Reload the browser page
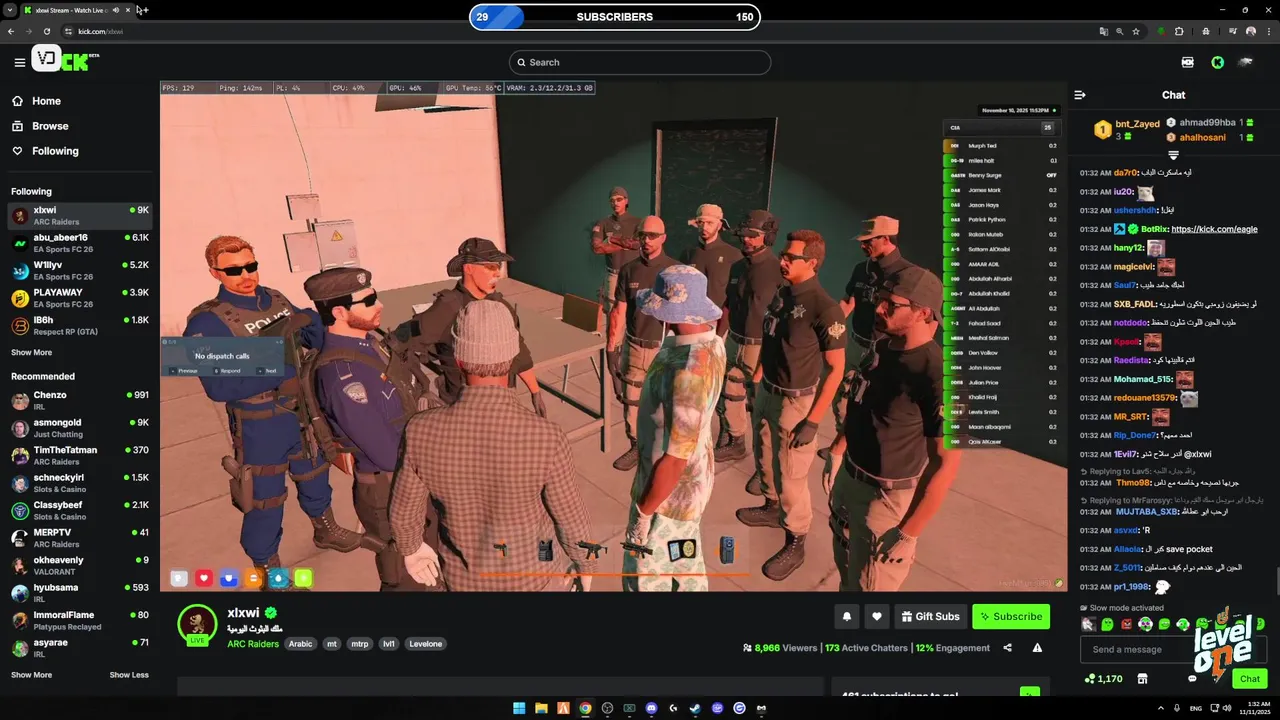Image resolution: width=1280 pixels, height=720 pixels. point(46,31)
